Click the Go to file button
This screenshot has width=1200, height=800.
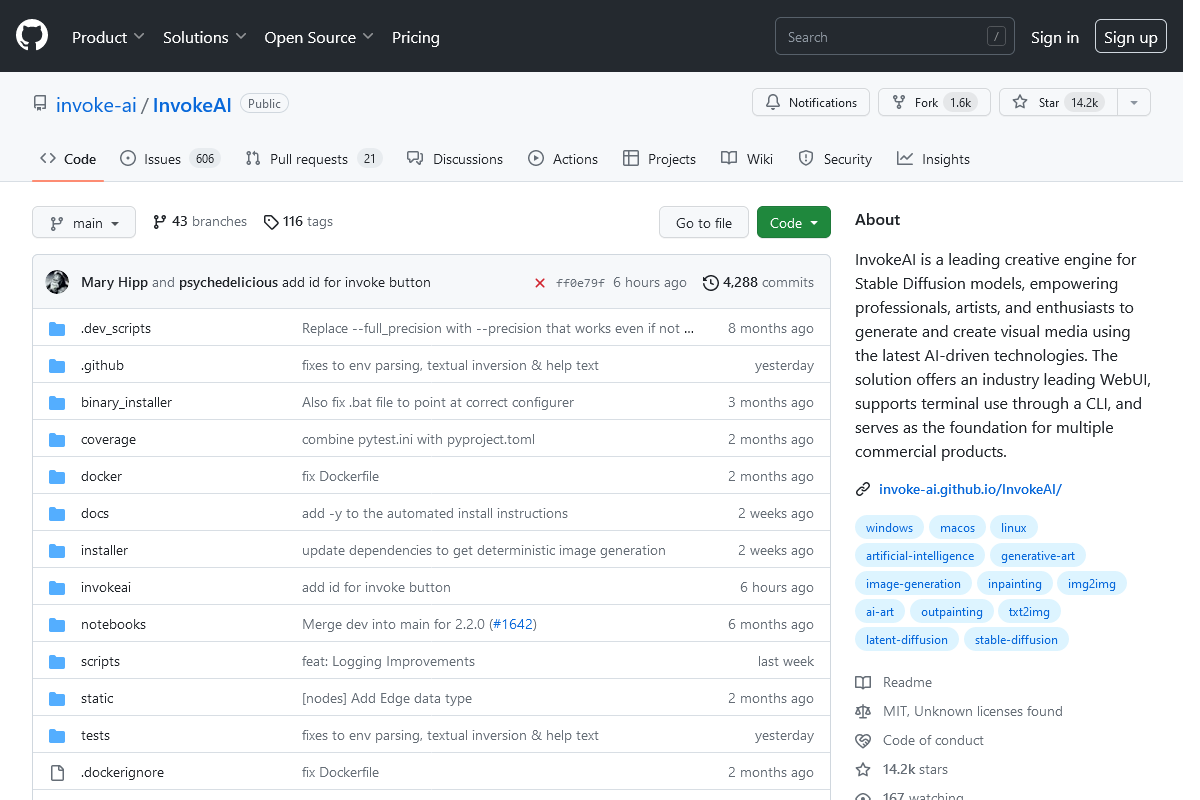[703, 222]
